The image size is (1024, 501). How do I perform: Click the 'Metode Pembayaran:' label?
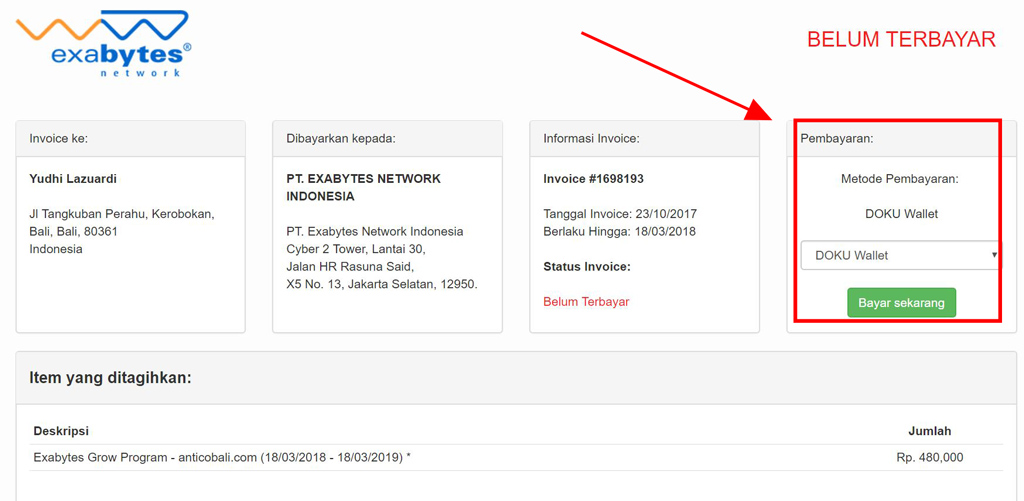click(x=901, y=179)
